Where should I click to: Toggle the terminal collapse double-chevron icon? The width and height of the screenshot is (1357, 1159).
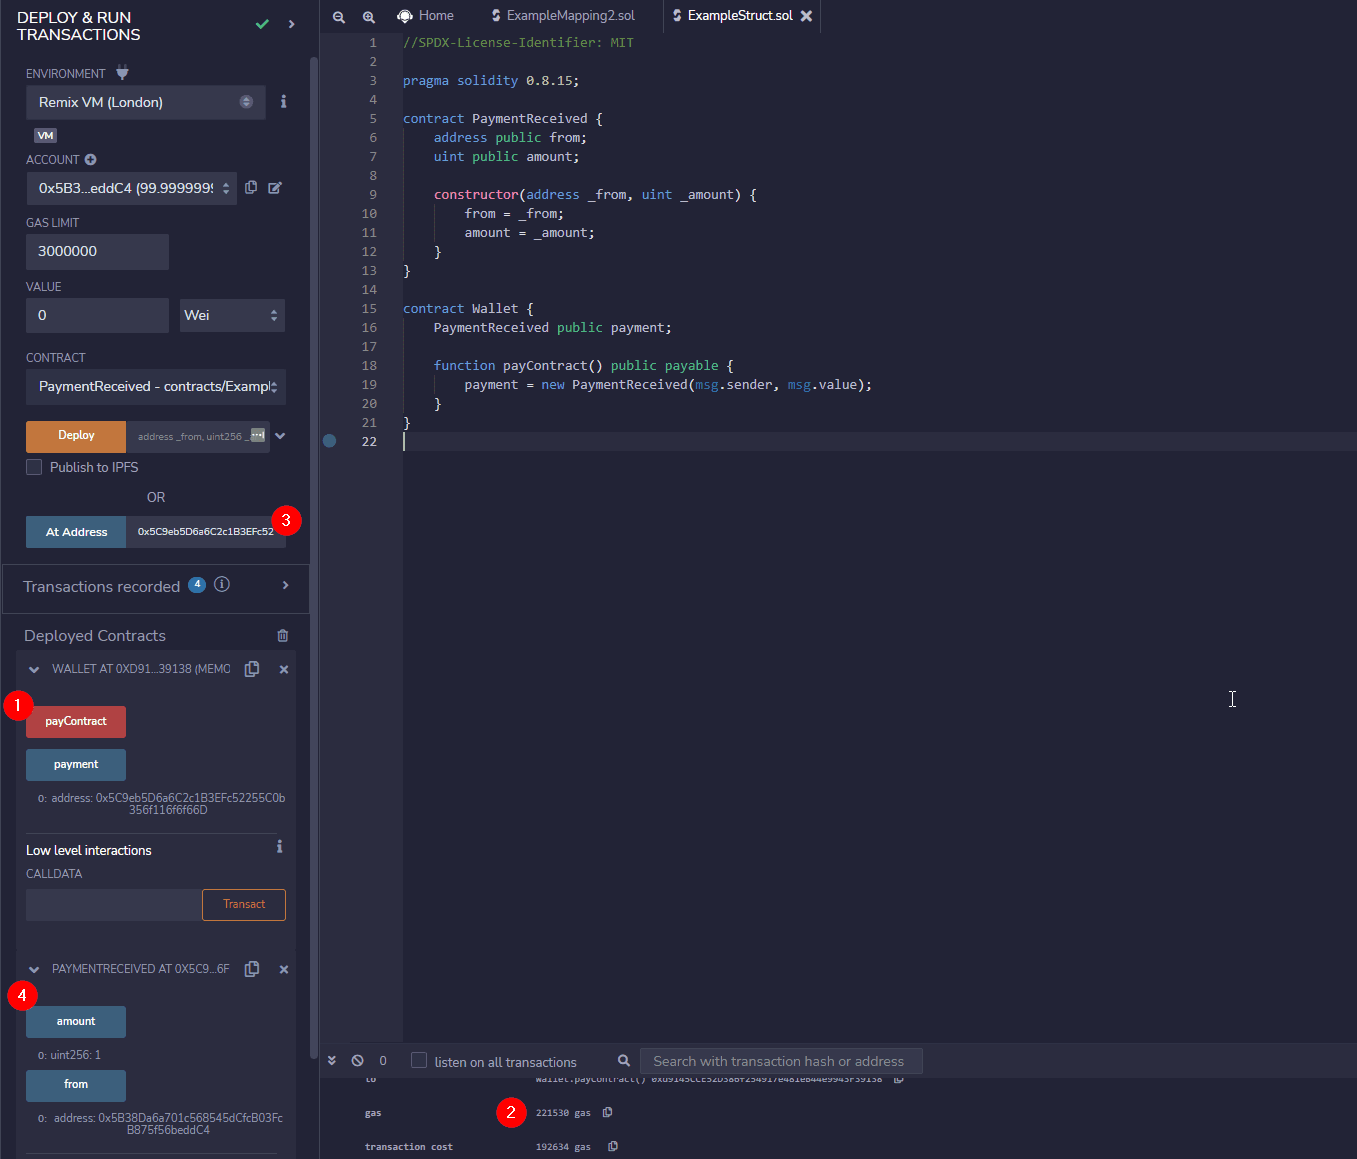pos(332,1061)
